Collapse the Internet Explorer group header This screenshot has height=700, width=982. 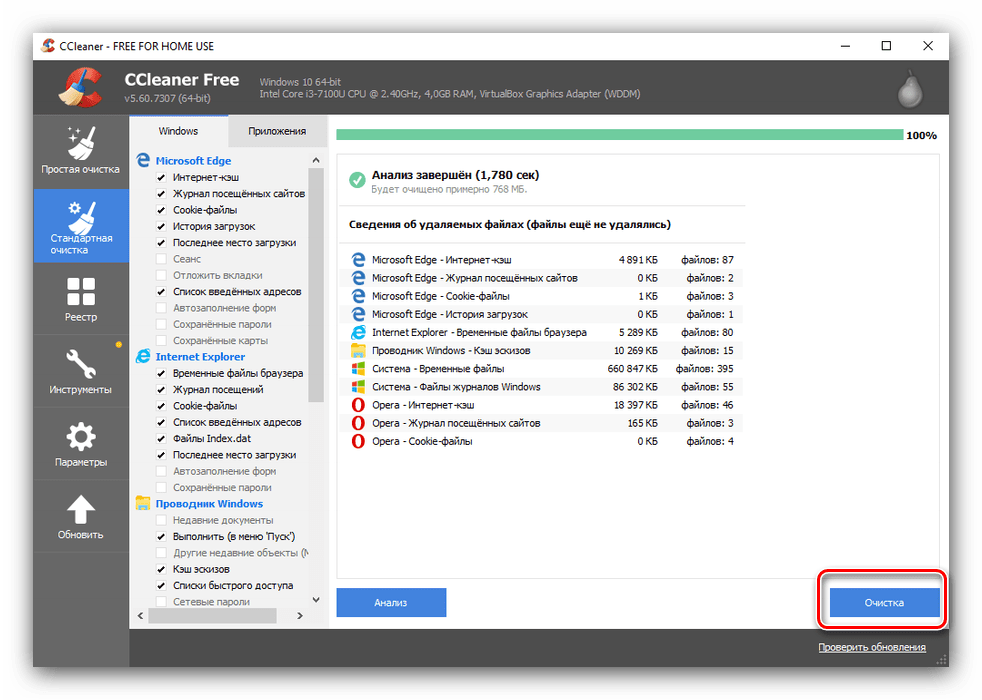pos(200,356)
